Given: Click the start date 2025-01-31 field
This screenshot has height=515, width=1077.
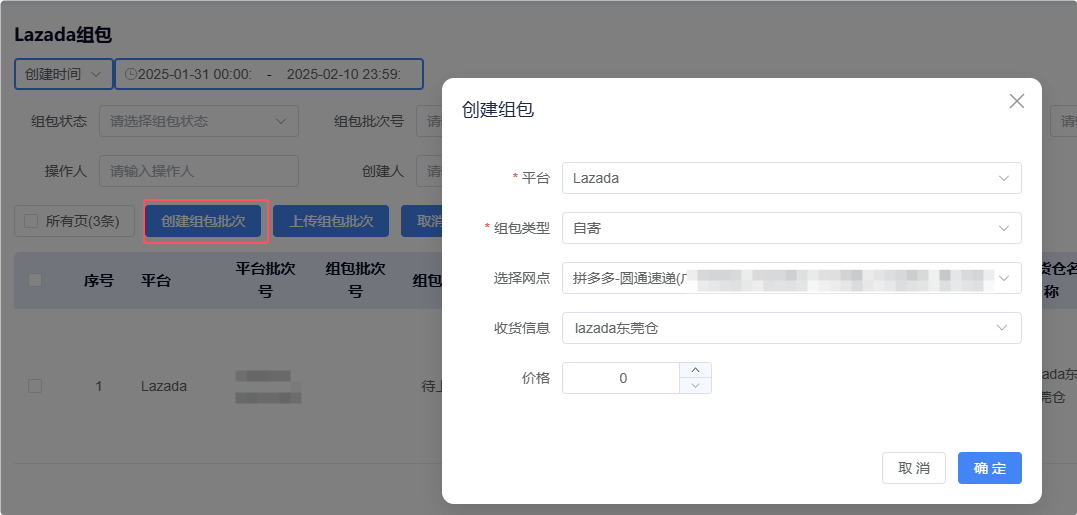Looking at the screenshot, I should [195, 74].
